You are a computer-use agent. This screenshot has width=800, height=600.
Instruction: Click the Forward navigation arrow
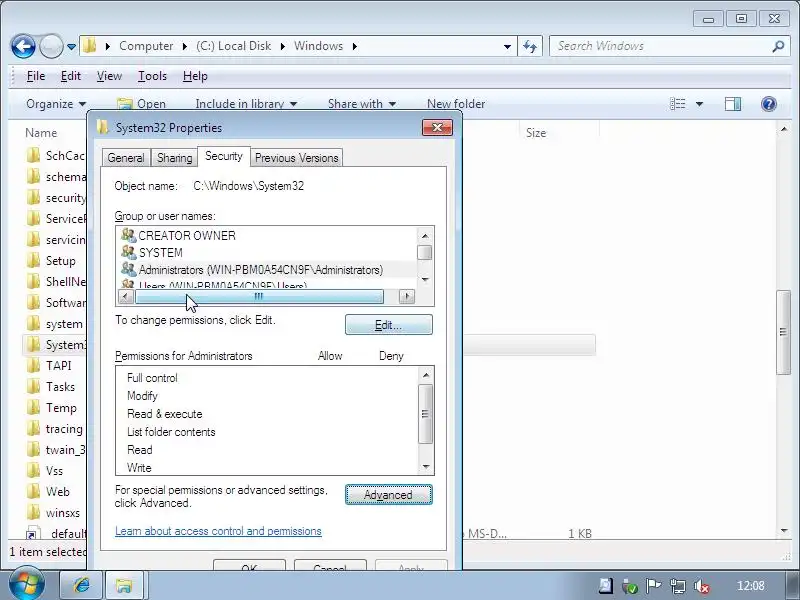[x=51, y=46]
